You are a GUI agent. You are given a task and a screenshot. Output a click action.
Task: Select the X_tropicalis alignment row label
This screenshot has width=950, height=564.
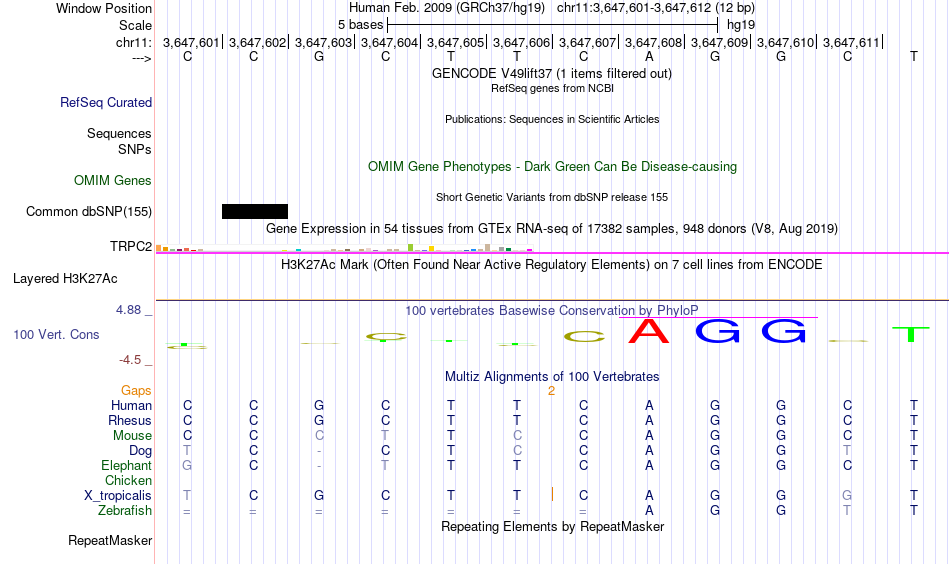tap(118, 496)
